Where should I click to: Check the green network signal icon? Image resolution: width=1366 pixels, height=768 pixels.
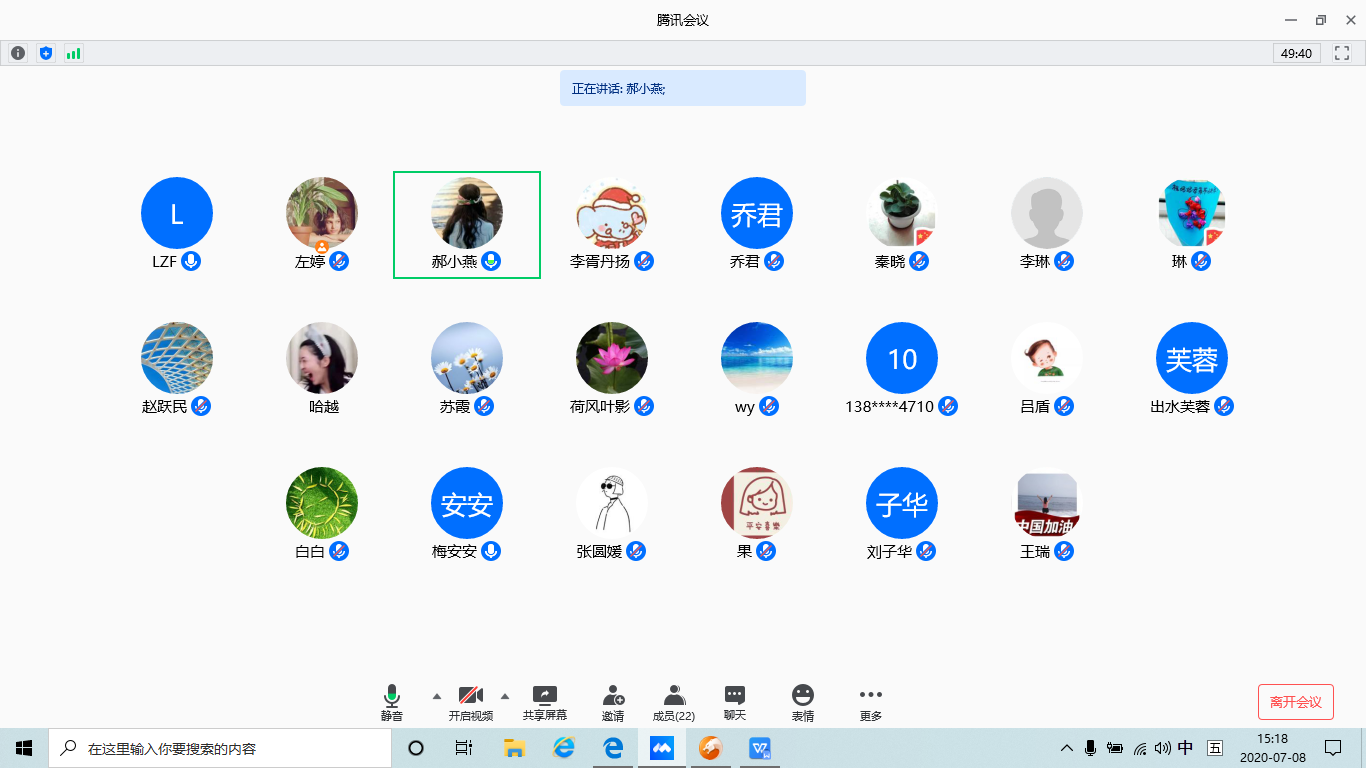73,53
